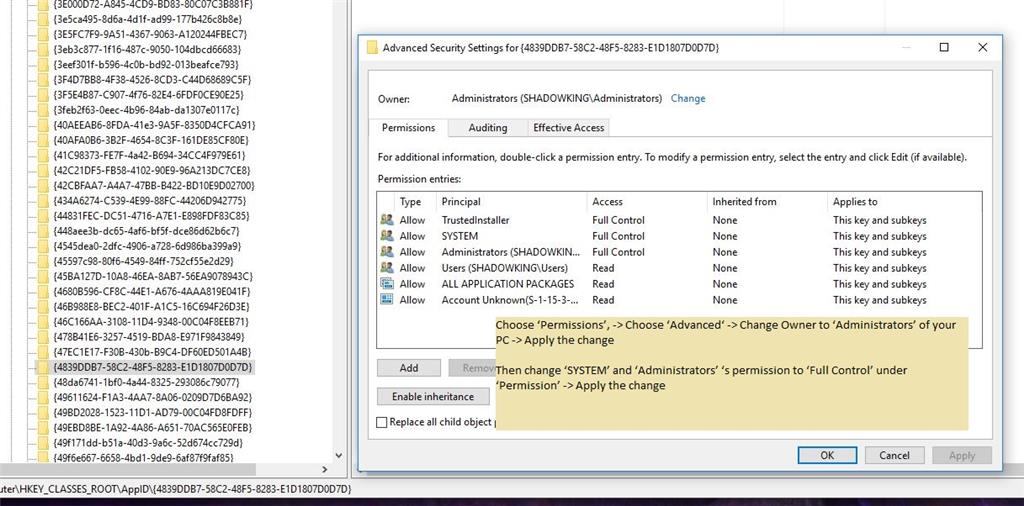Viewport: 1024px width, 506px height.
Task: Click folder icon in Advanced Security Settings title
Action: pos(372,48)
